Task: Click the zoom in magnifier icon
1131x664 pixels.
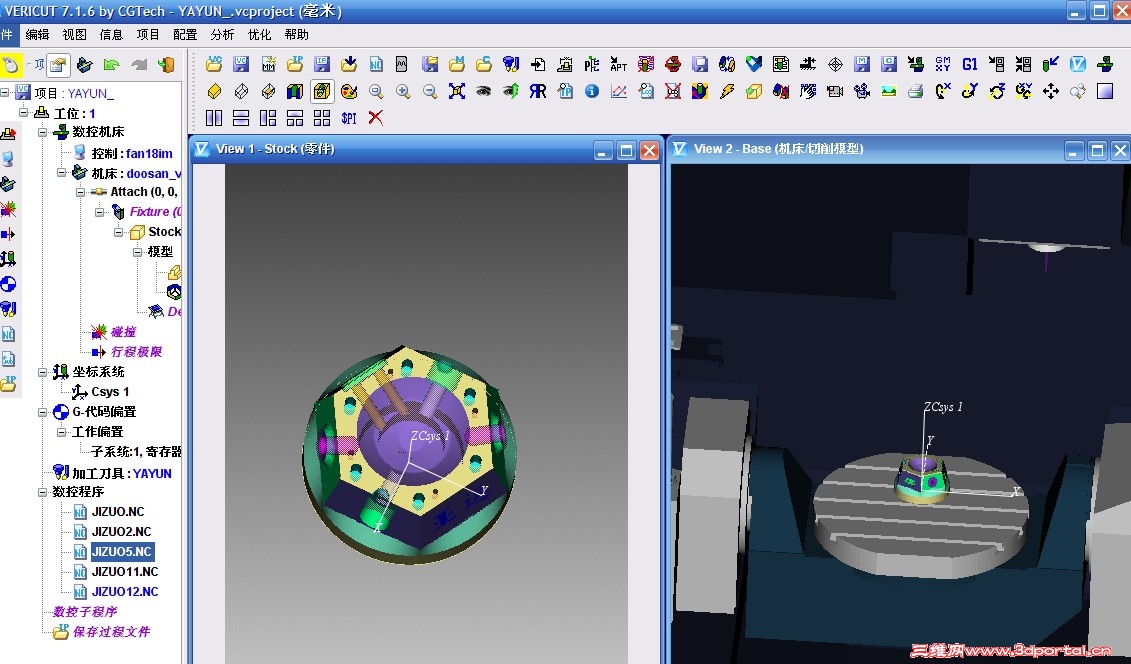Action: [402, 92]
